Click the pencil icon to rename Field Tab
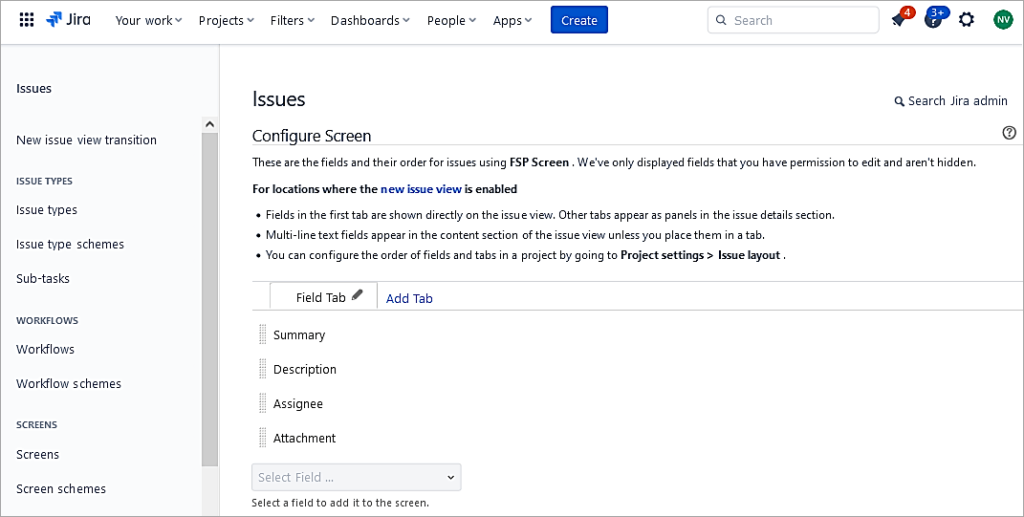The image size is (1024, 517). tap(357, 295)
